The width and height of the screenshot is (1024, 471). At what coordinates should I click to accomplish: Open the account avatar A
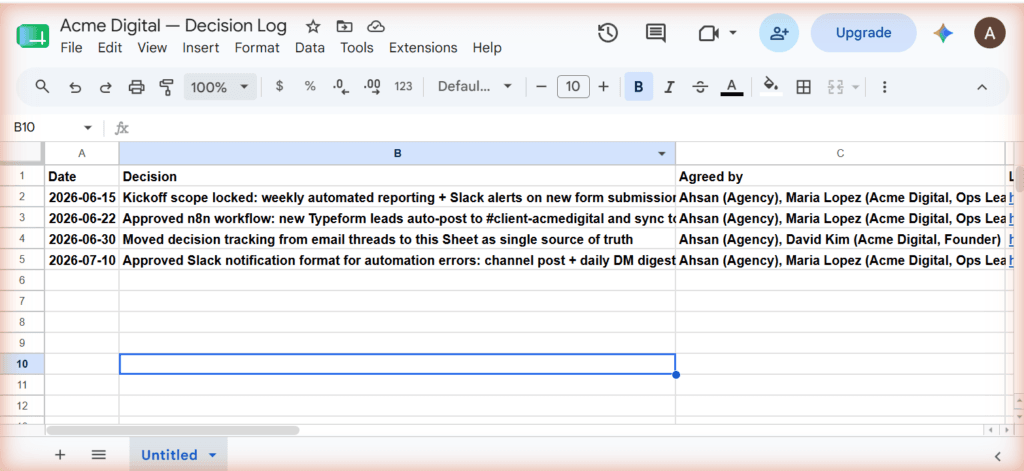[x=990, y=33]
